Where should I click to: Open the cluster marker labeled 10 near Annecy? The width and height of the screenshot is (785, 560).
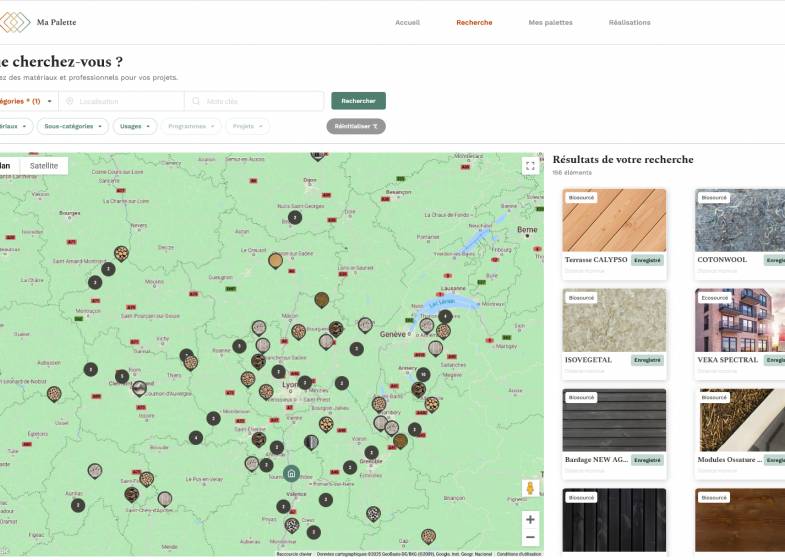423,374
